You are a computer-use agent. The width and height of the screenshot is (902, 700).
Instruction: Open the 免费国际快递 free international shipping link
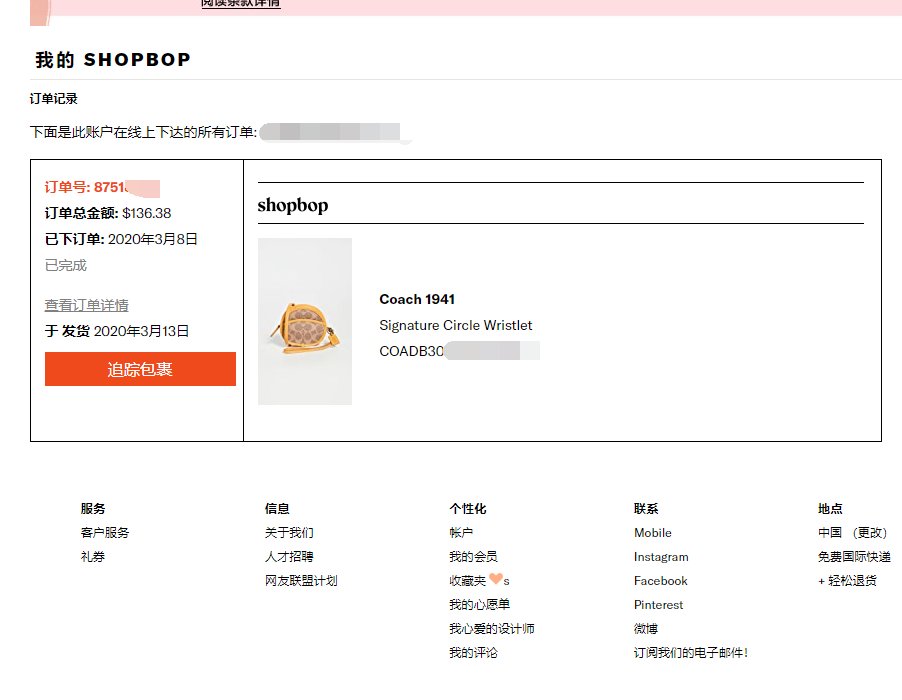854,557
